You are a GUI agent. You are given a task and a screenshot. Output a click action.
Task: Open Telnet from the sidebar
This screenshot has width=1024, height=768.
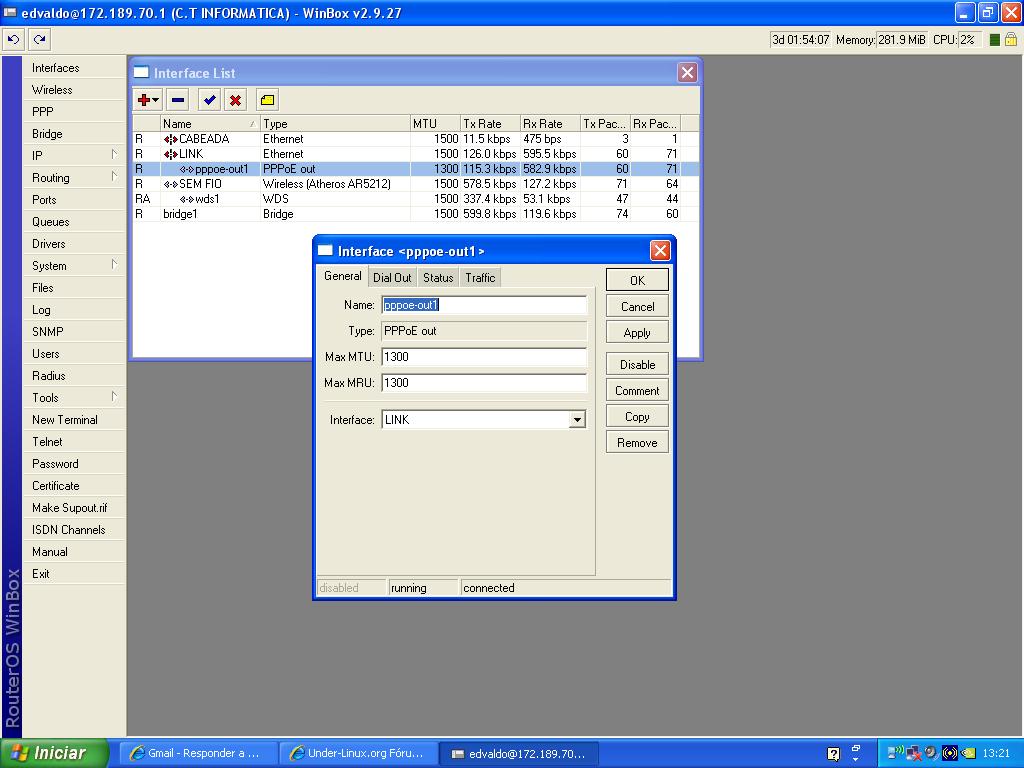point(74,442)
